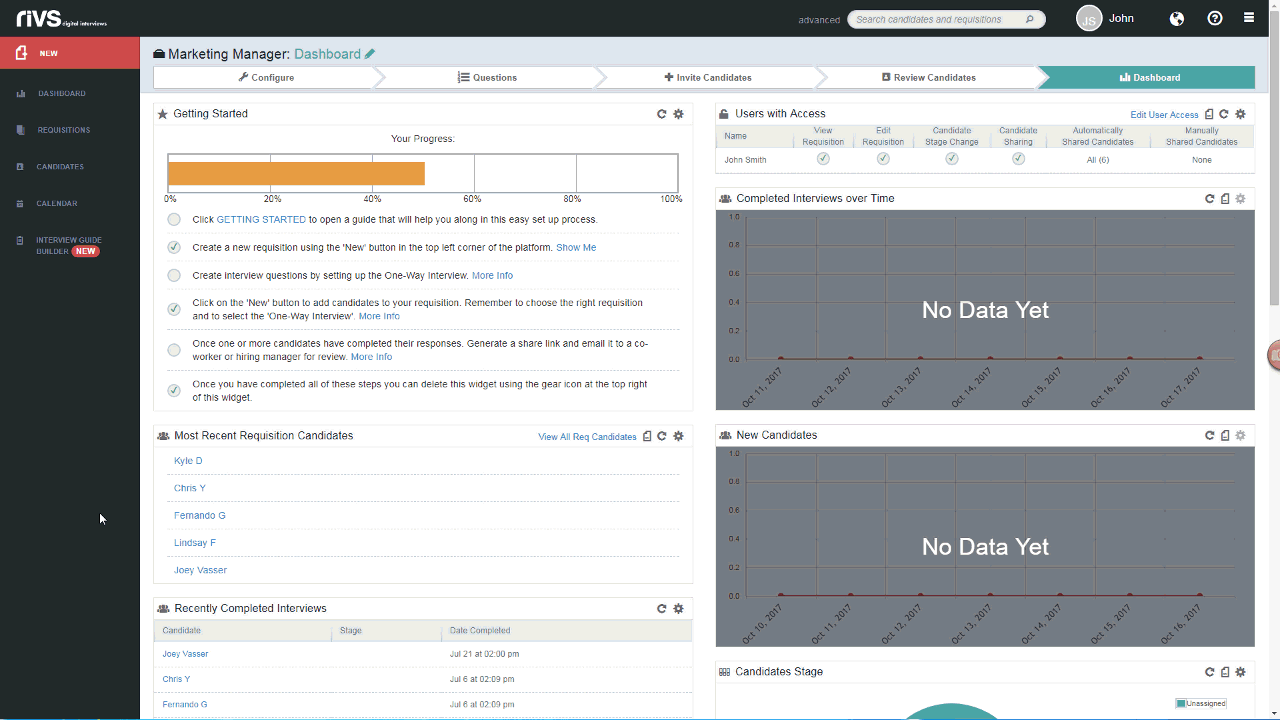The height and width of the screenshot is (720, 1280).
Task: Click the Unassigned legend color swatch
Action: [x=1181, y=704]
